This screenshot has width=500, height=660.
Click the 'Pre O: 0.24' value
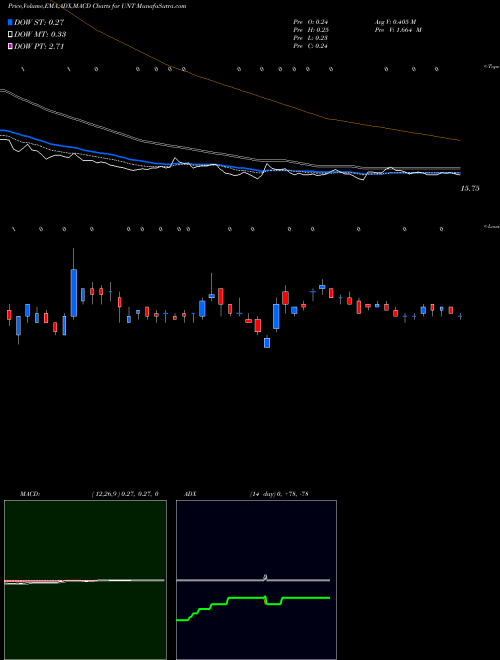[311, 22]
